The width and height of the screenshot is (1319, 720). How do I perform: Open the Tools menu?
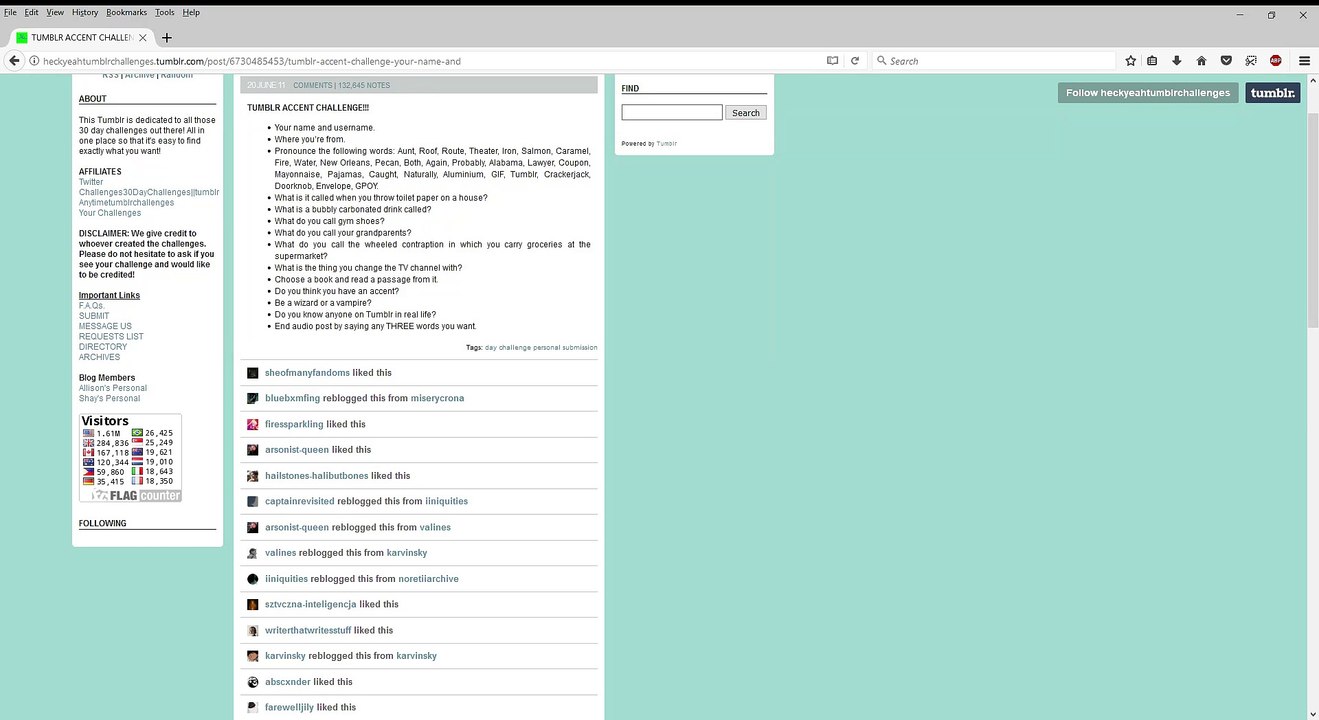164,12
